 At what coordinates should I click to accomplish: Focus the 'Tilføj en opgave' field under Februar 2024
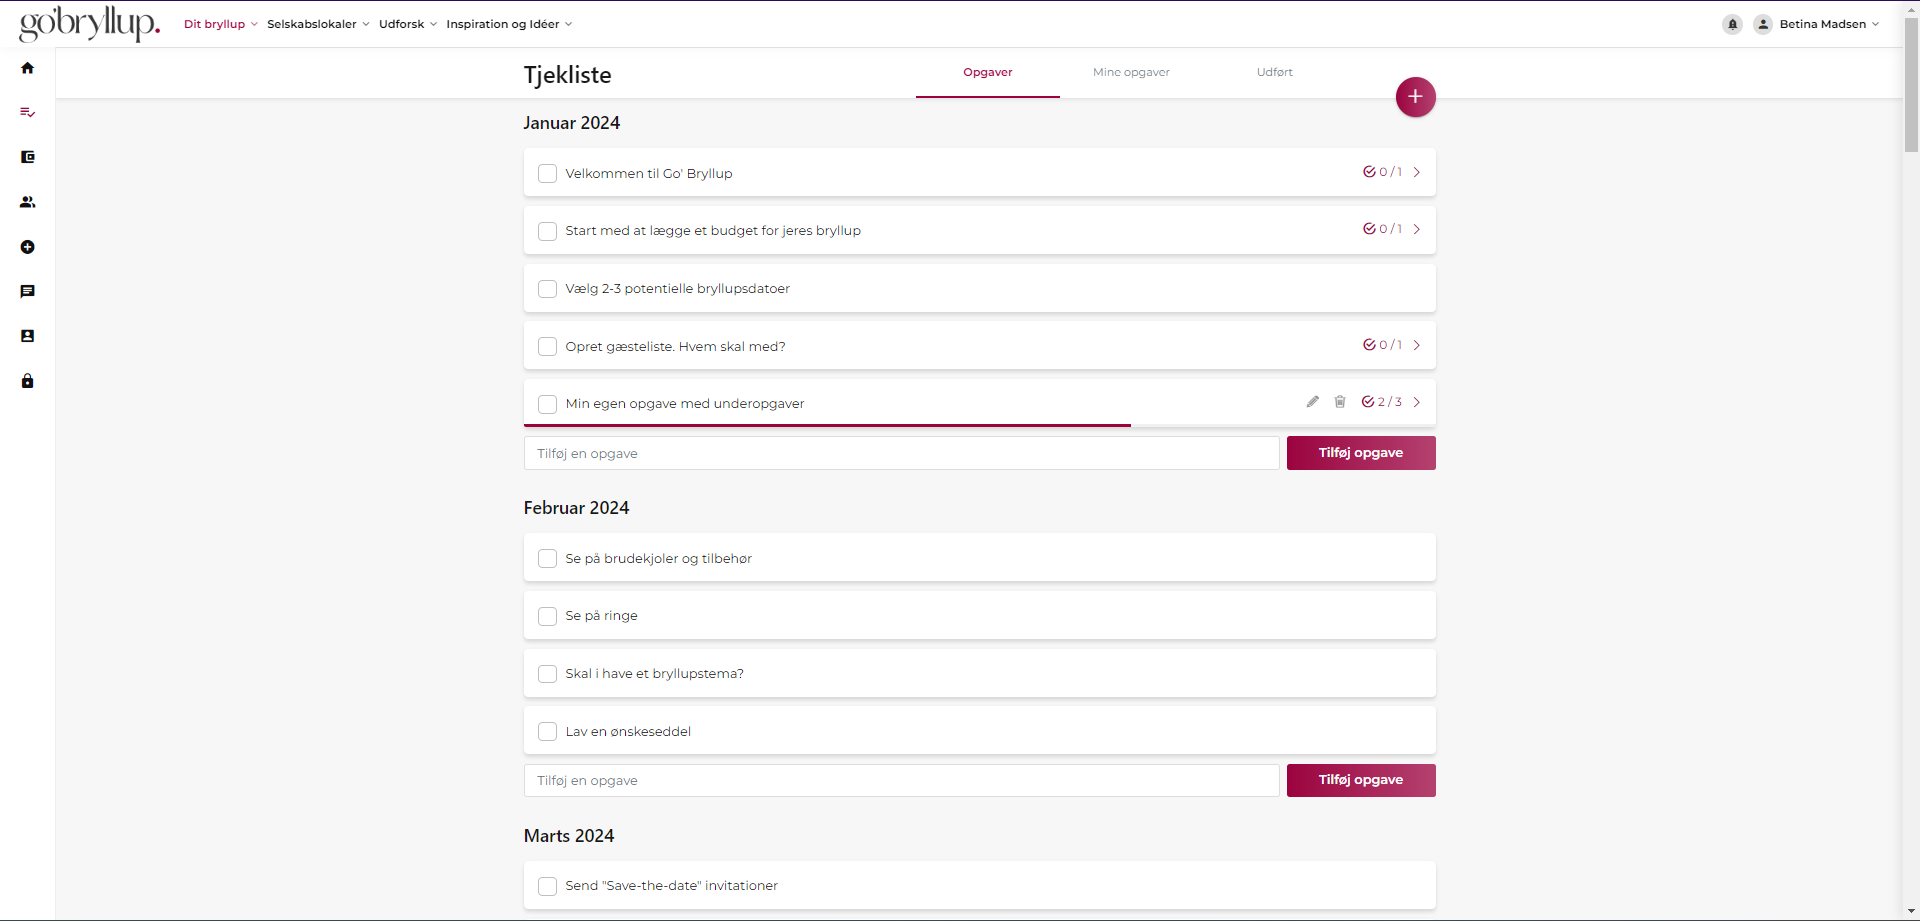901,781
